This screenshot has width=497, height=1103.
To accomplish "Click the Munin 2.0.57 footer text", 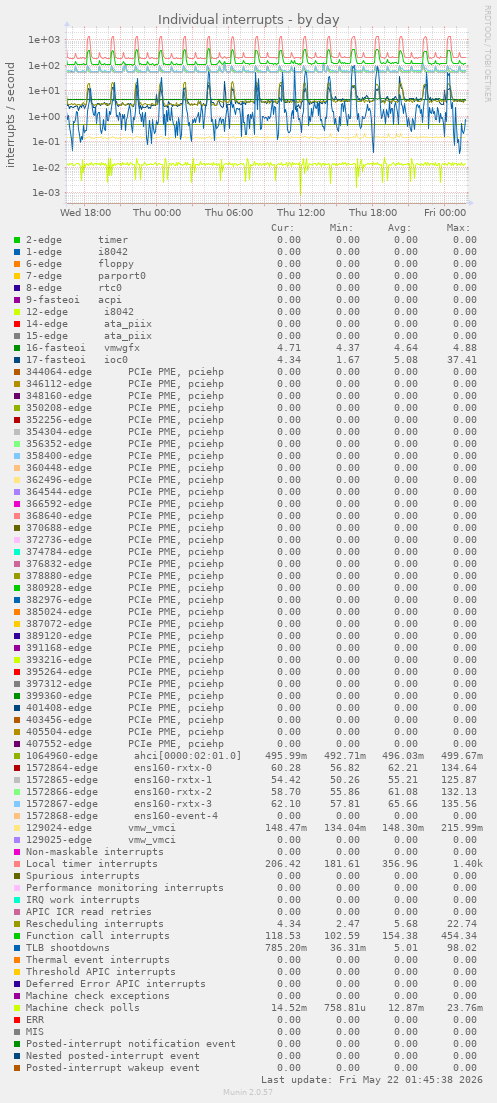I will (248, 1092).
